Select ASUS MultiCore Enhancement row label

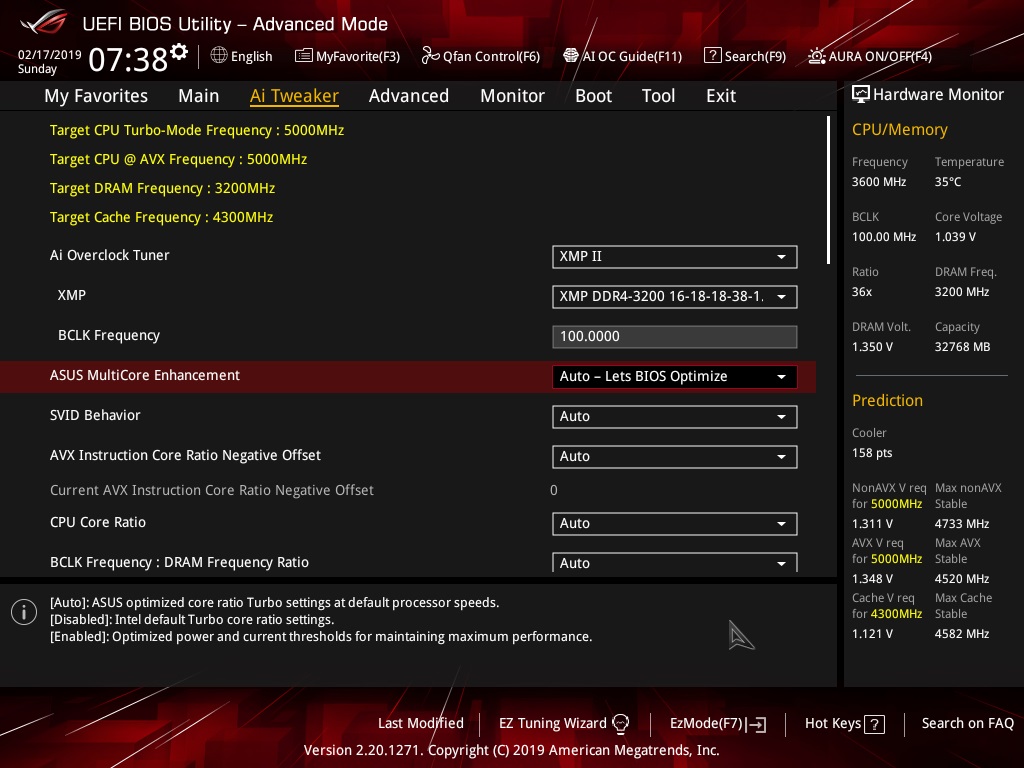tap(145, 376)
